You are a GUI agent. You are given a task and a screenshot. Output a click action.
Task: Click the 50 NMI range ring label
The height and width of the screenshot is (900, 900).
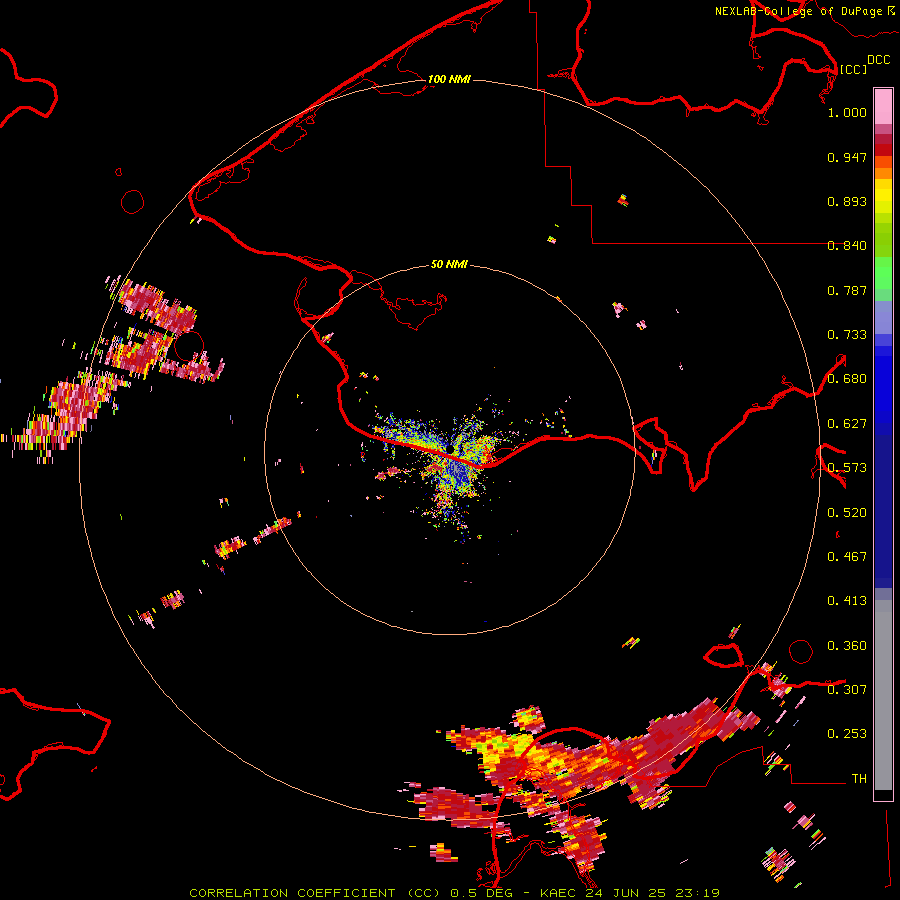[449, 265]
